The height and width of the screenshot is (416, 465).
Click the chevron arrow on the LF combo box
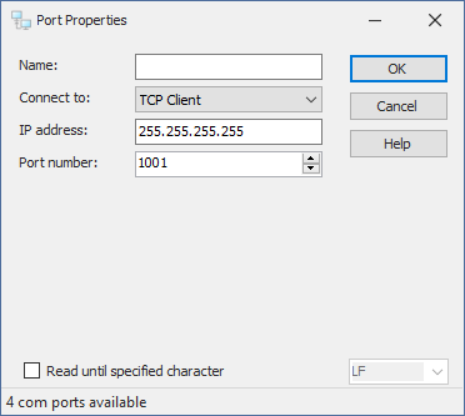coord(437,372)
